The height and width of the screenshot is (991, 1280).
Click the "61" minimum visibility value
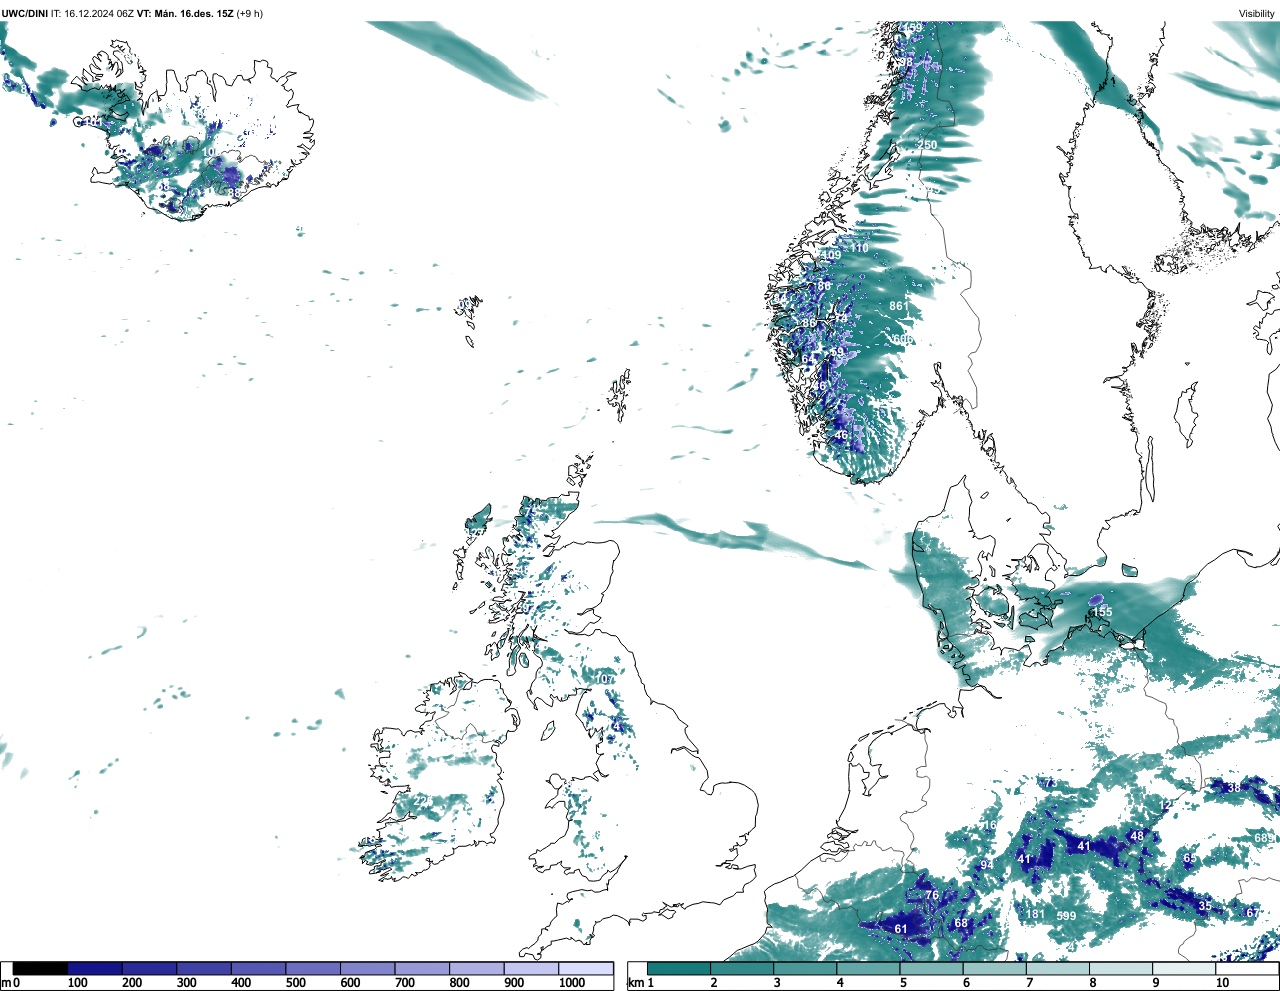tap(901, 929)
